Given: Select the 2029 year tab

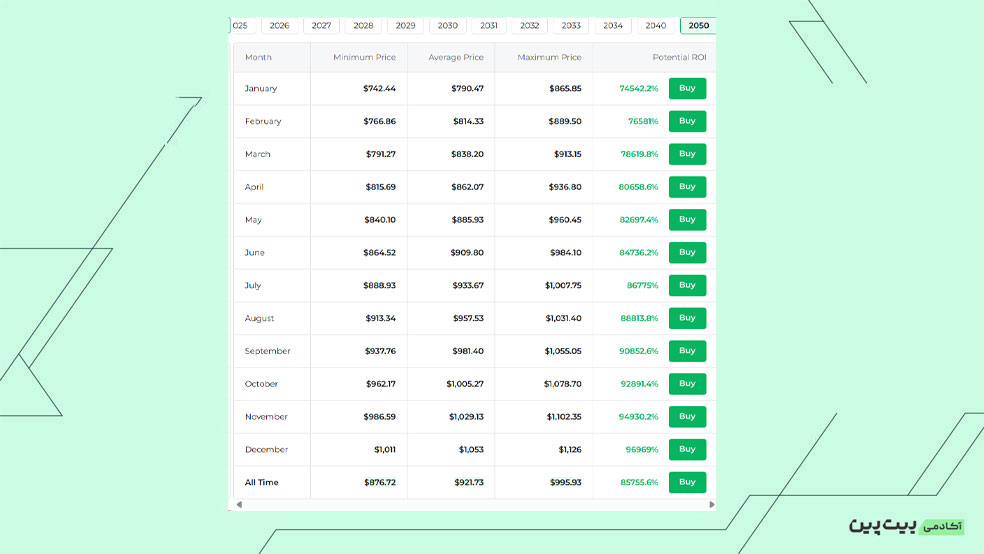Looking at the screenshot, I should 405,26.
